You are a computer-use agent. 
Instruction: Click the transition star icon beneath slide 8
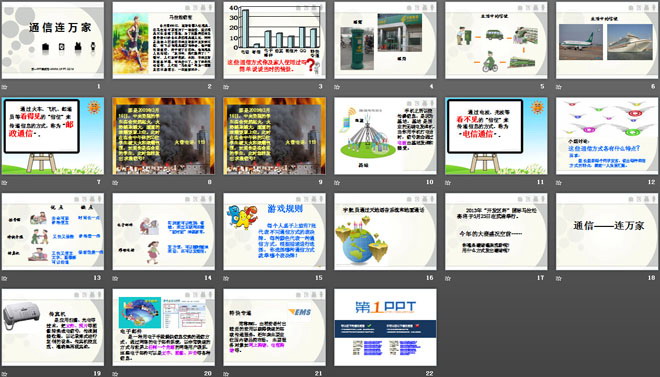[x=115, y=183]
